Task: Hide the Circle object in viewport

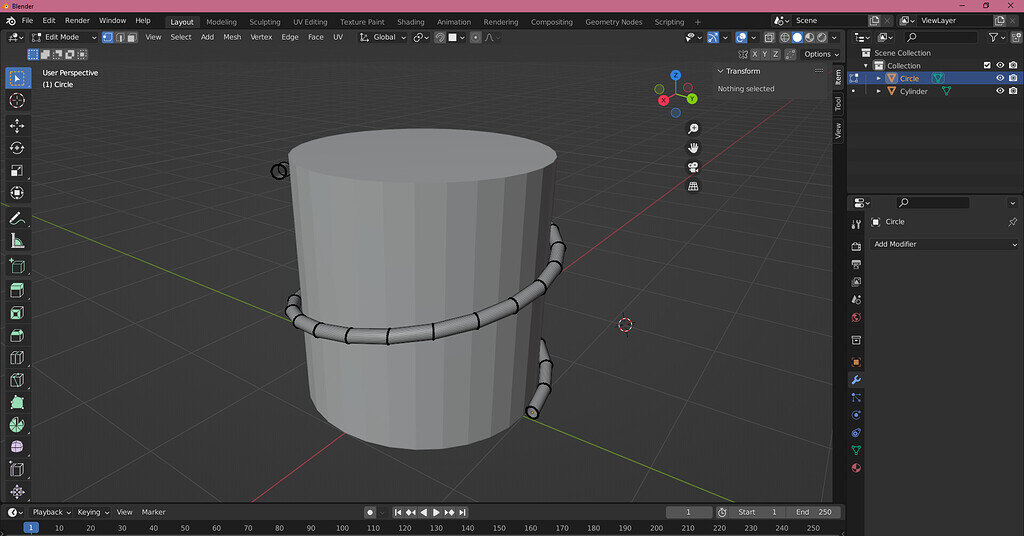Action: pyautogui.click(x=999, y=78)
